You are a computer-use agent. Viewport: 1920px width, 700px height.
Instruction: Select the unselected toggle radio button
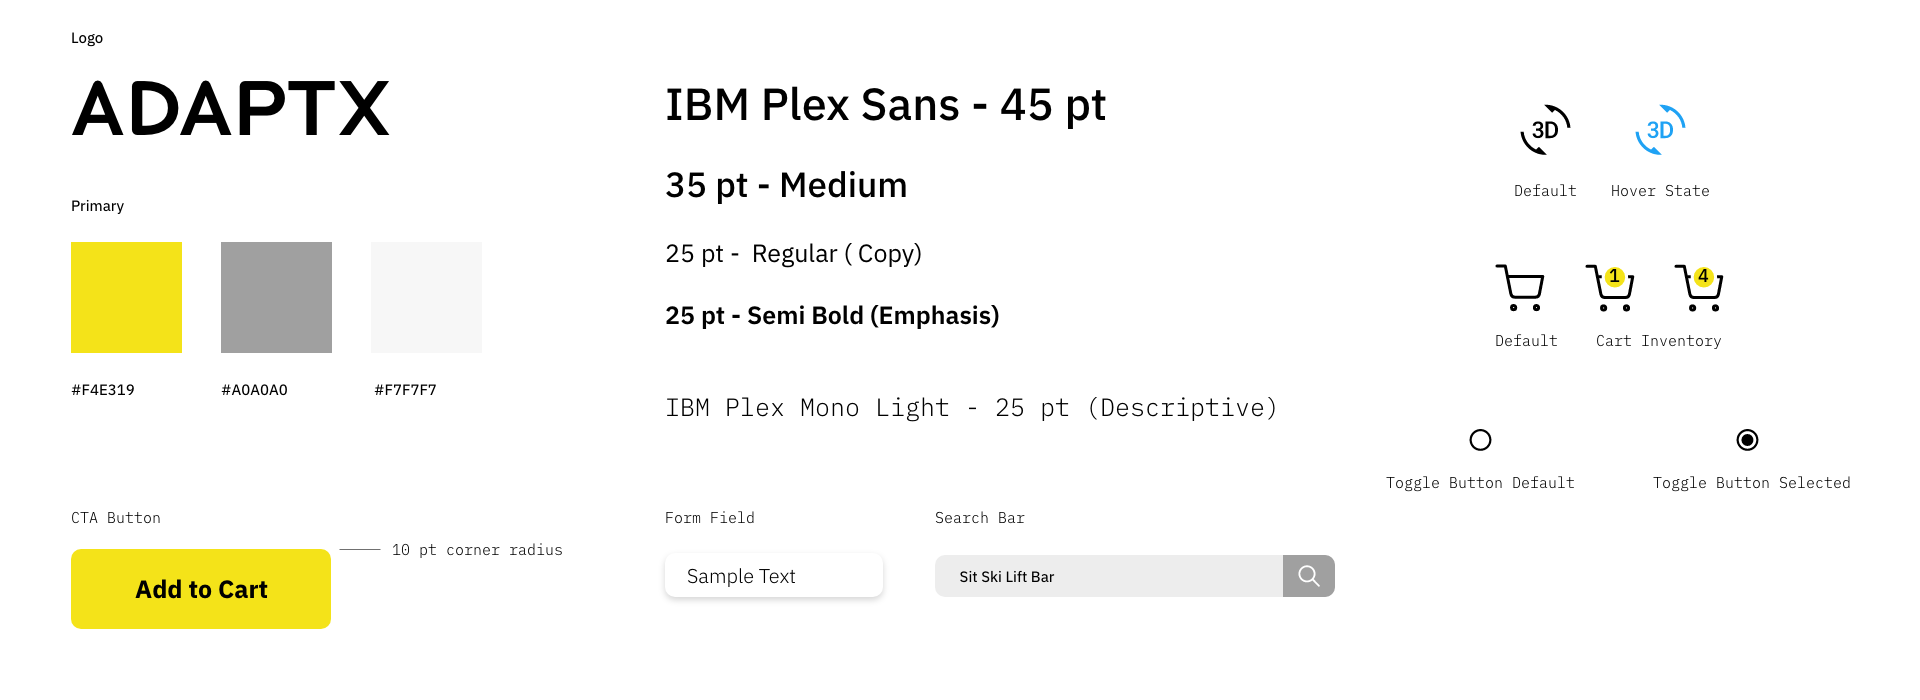(x=1480, y=440)
